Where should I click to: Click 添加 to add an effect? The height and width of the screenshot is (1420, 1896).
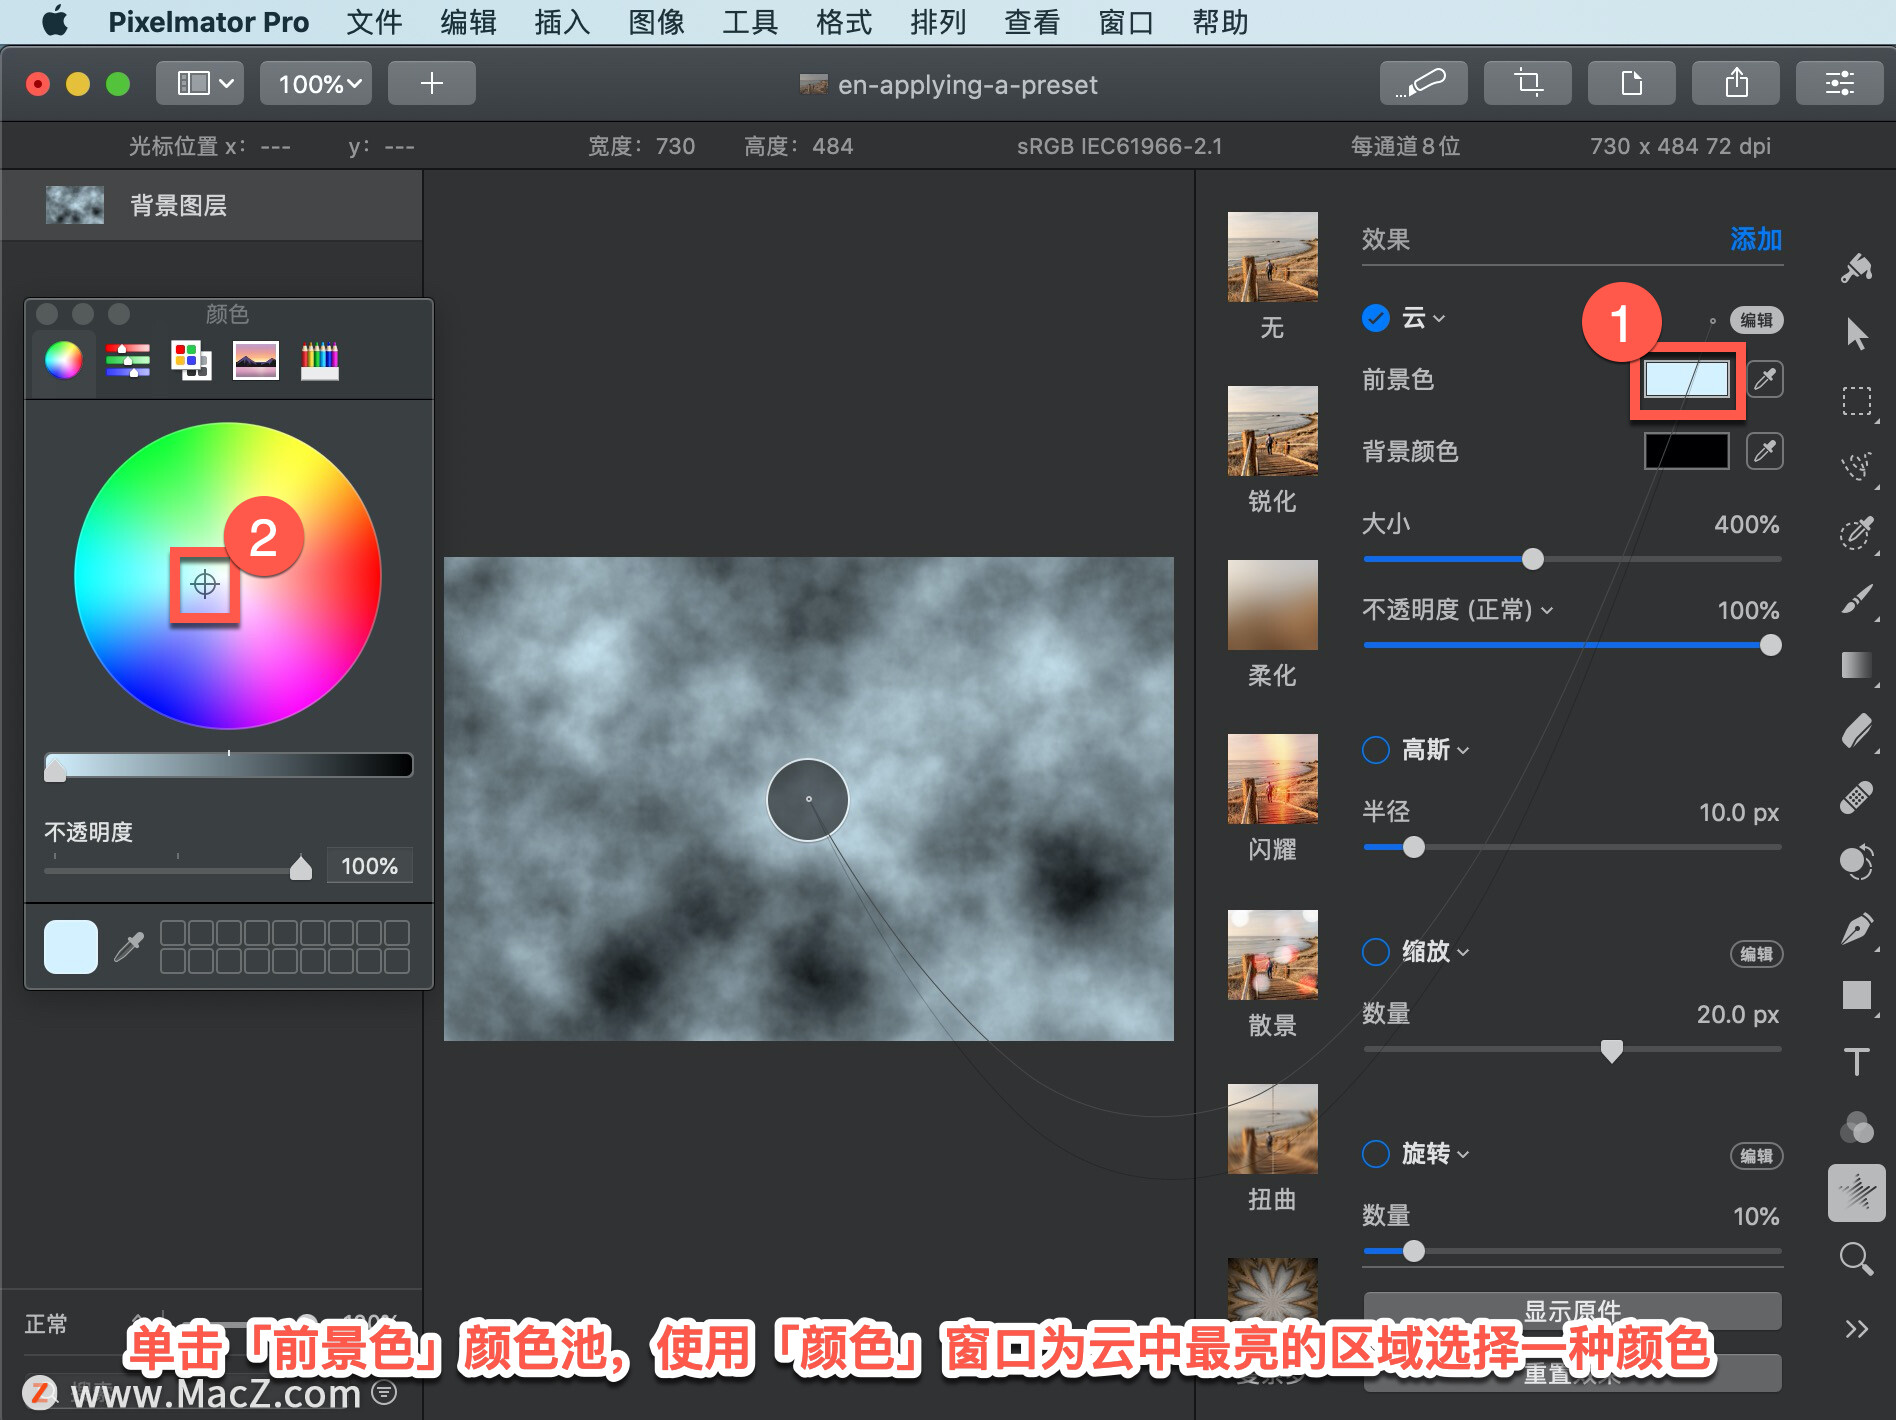pos(1756,239)
